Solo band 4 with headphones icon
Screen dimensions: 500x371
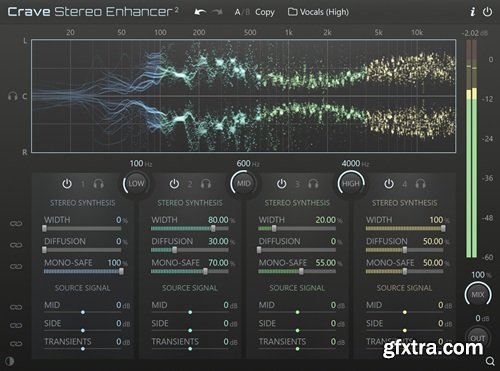(420, 184)
